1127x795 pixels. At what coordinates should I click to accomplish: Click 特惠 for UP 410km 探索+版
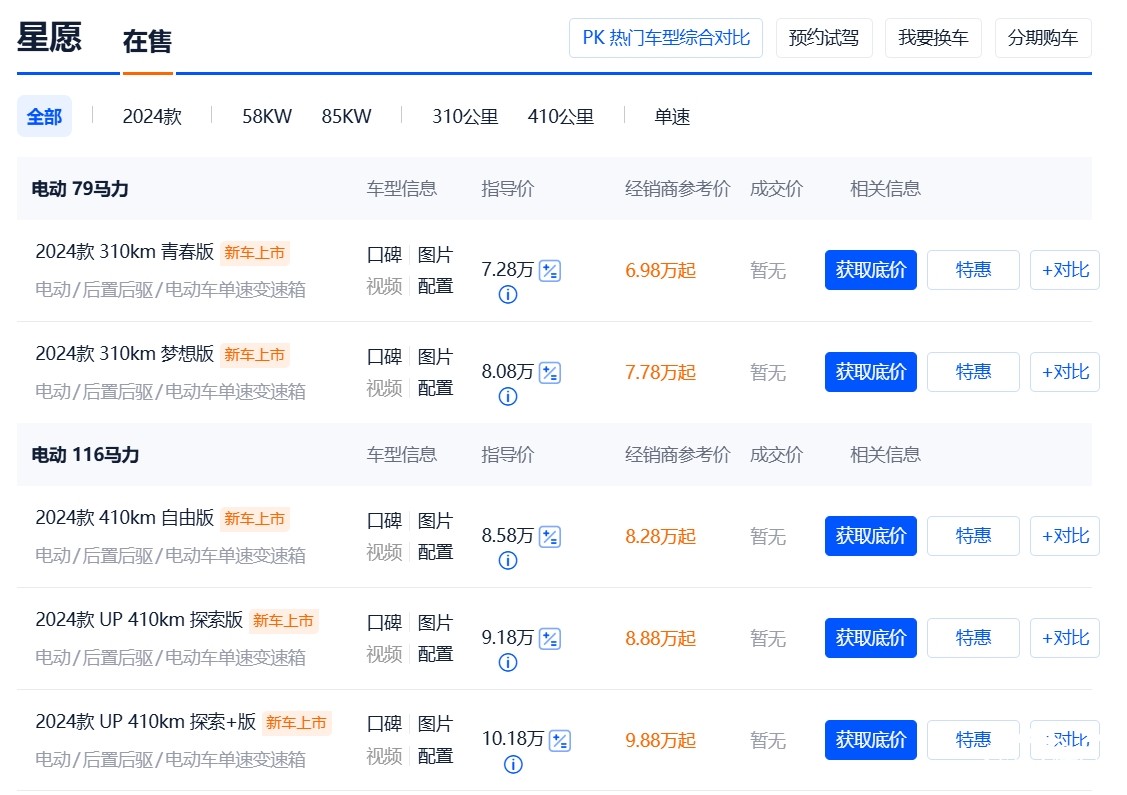[x=973, y=740]
